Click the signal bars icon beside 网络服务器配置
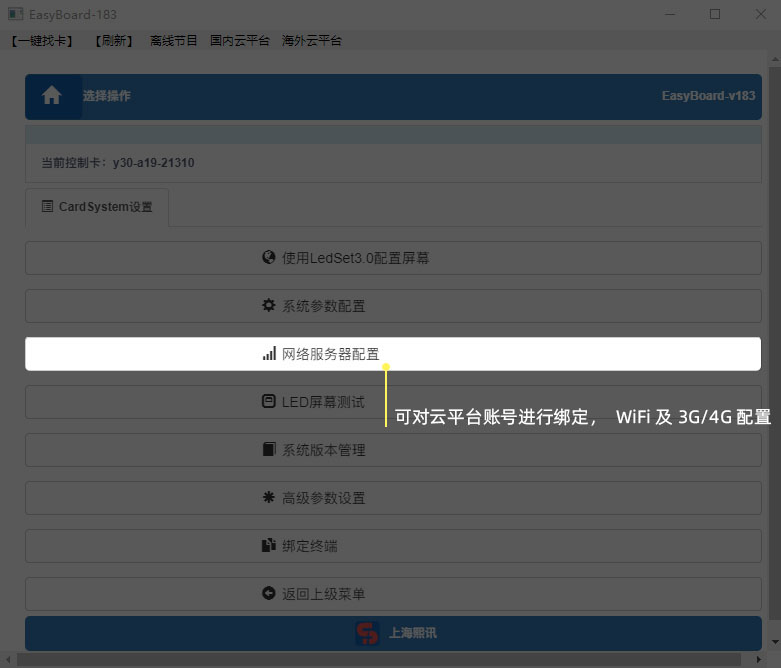The image size is (781, 668). tap(269, 353)
